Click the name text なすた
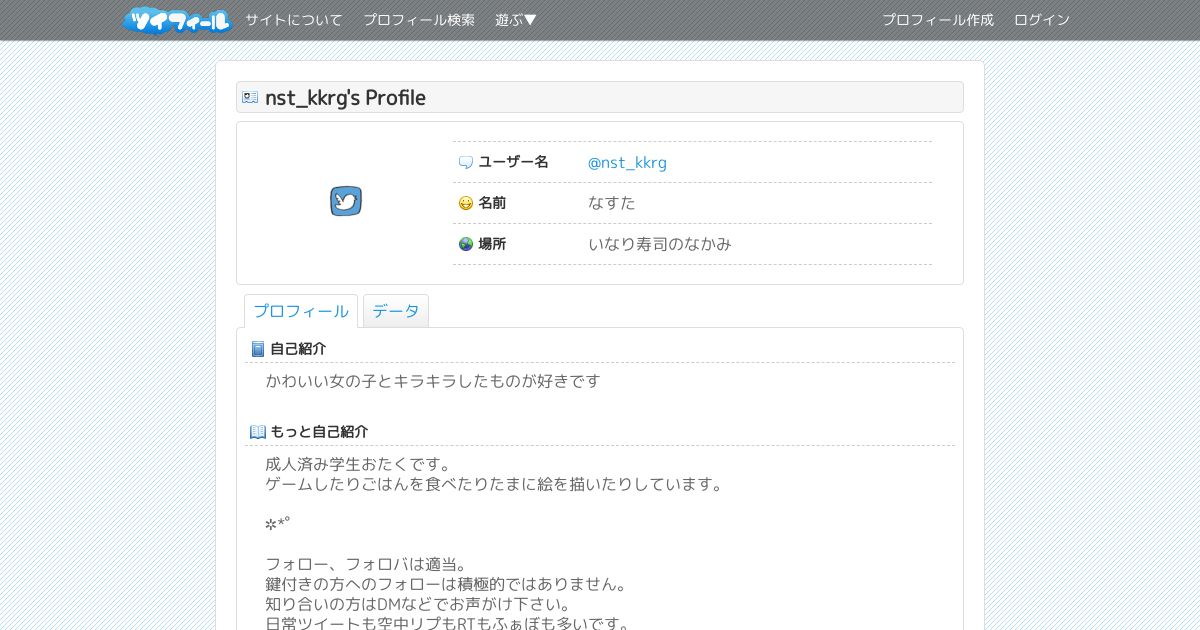Screen dimensions: 1200x630 pyautogui.click(x=612, y=203)
